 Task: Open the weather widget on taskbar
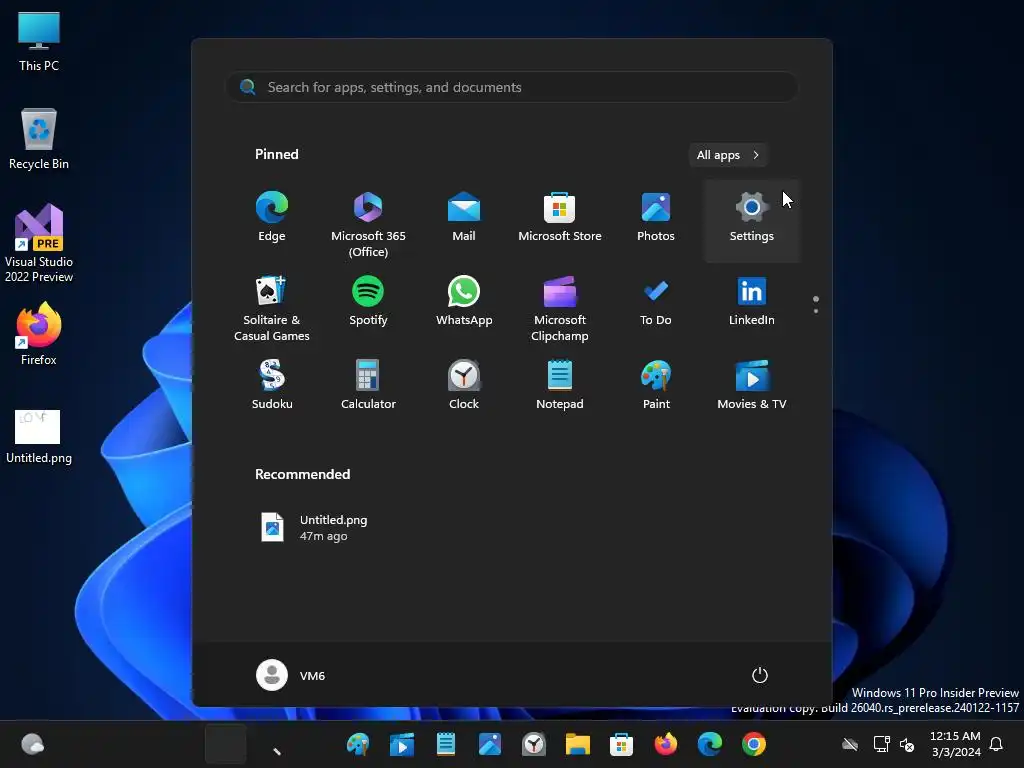(32, 744)
